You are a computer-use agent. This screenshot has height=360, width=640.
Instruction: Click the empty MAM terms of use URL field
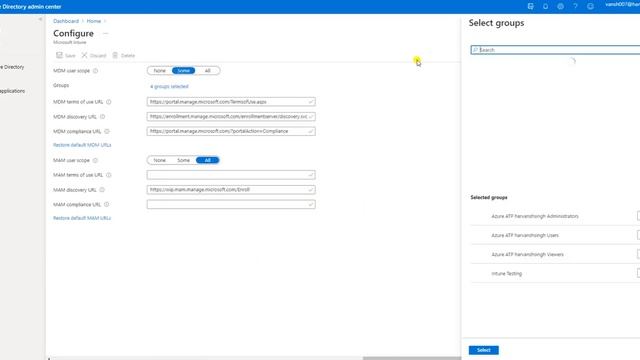coord(231,175)
